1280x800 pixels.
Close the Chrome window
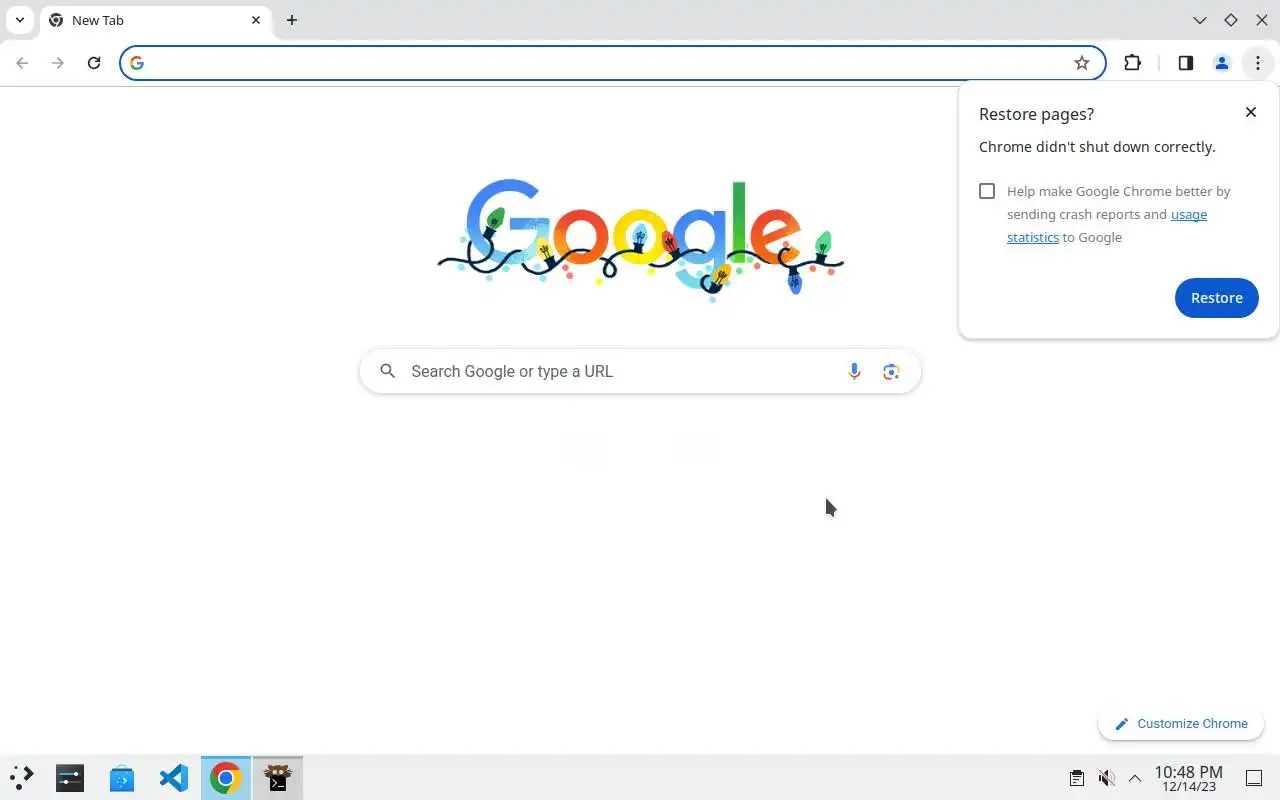pos(1261,20)
